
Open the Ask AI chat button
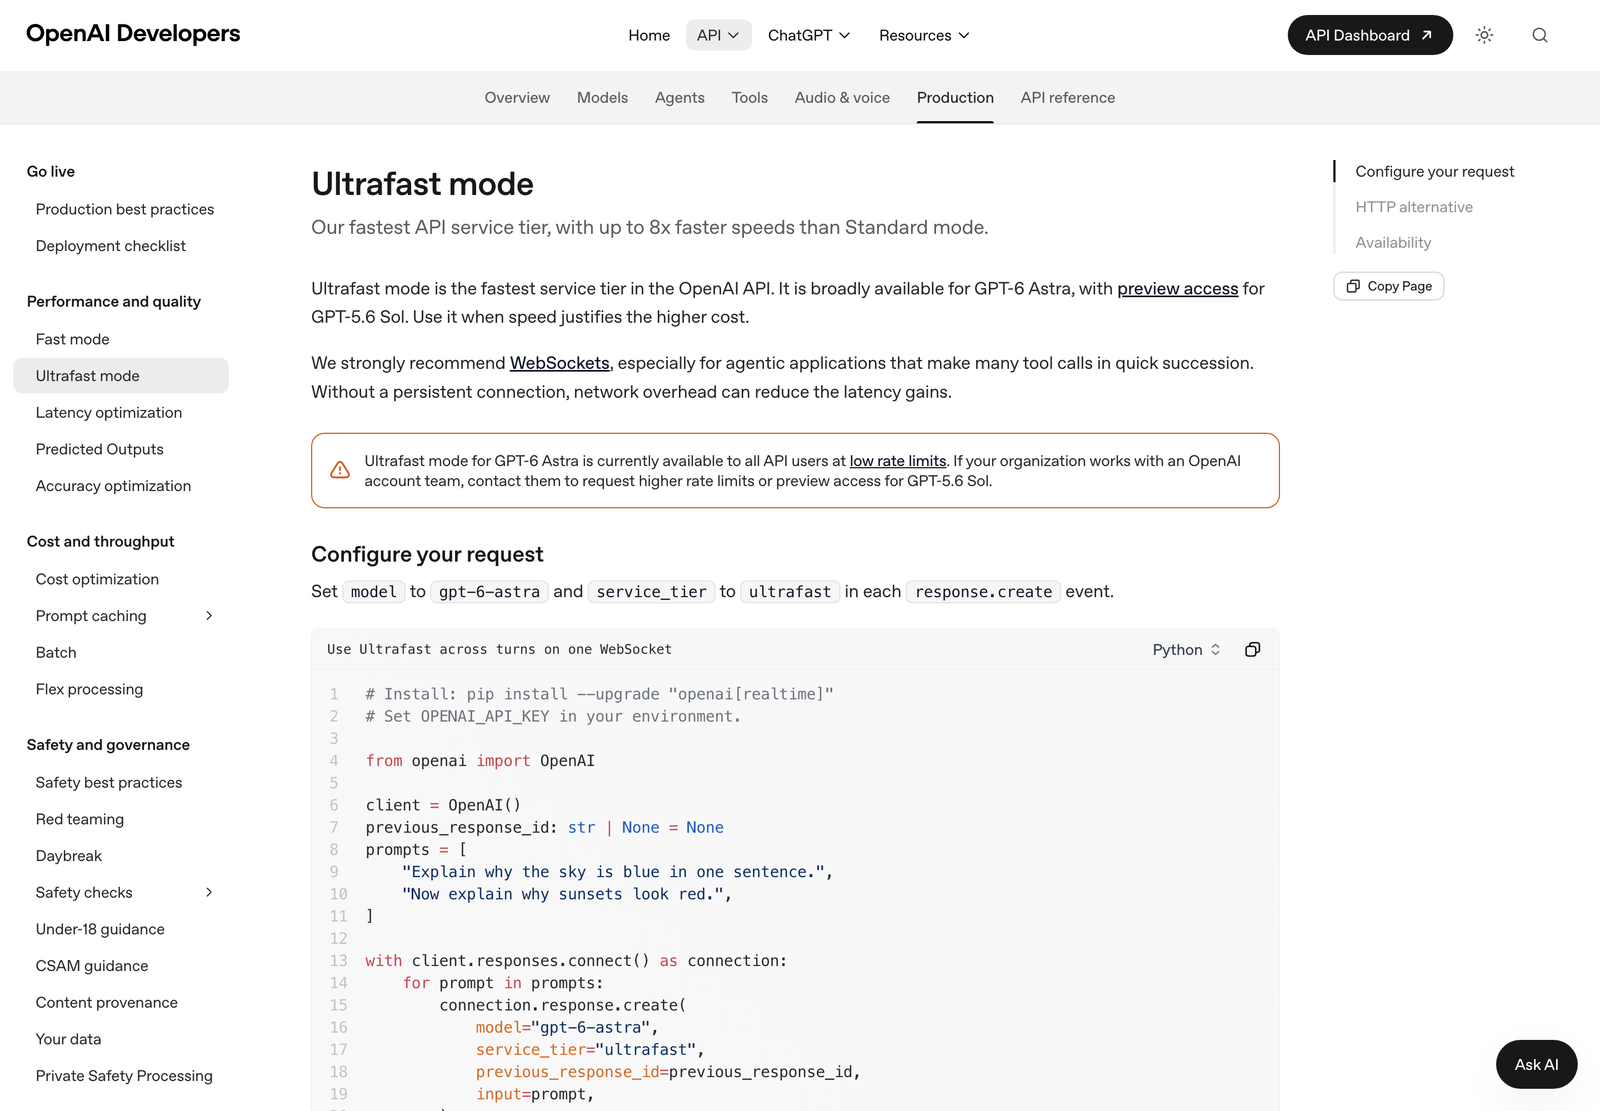pyautogui.click(x=1537, y=1065)
